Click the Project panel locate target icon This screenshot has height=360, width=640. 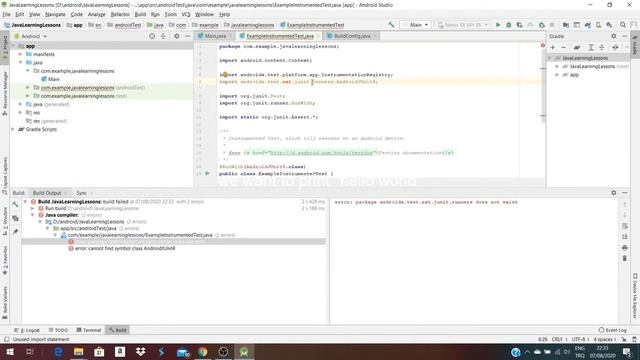[x=152, y=36]
